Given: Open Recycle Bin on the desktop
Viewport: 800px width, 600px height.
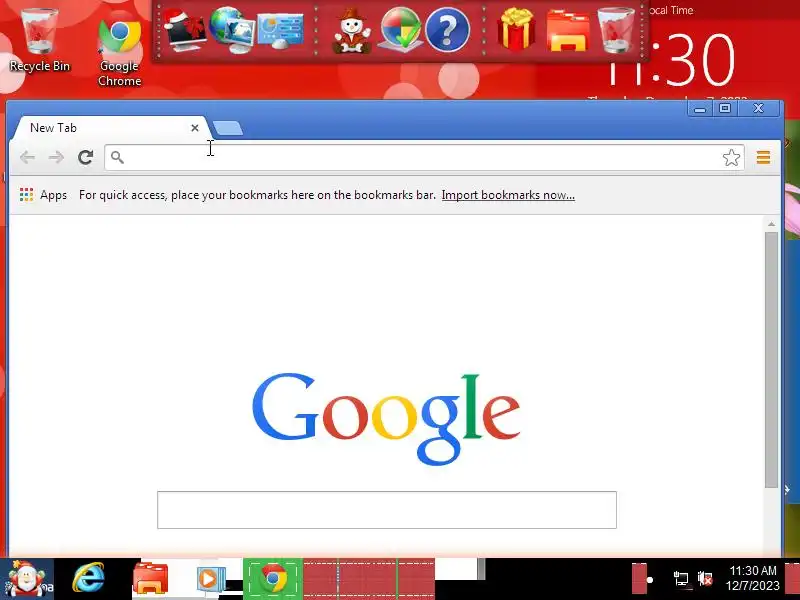Looking at the screenshot, I should click(39, 40).
